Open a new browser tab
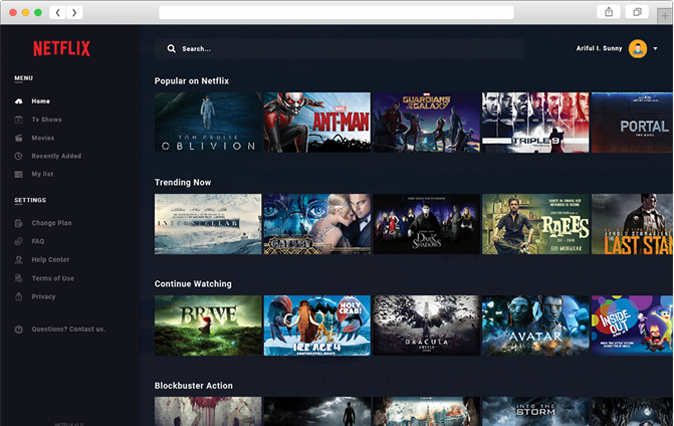This screenshot has width=674, height=426. point(665,16)
